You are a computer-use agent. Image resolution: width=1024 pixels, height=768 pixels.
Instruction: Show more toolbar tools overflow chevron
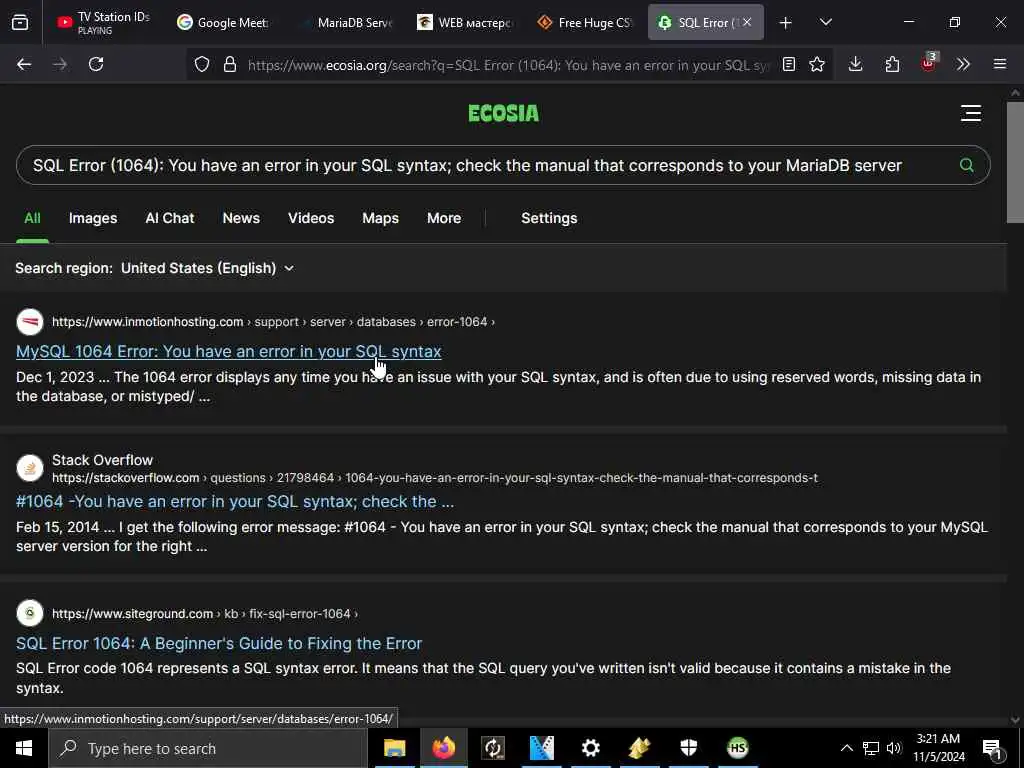963,64
